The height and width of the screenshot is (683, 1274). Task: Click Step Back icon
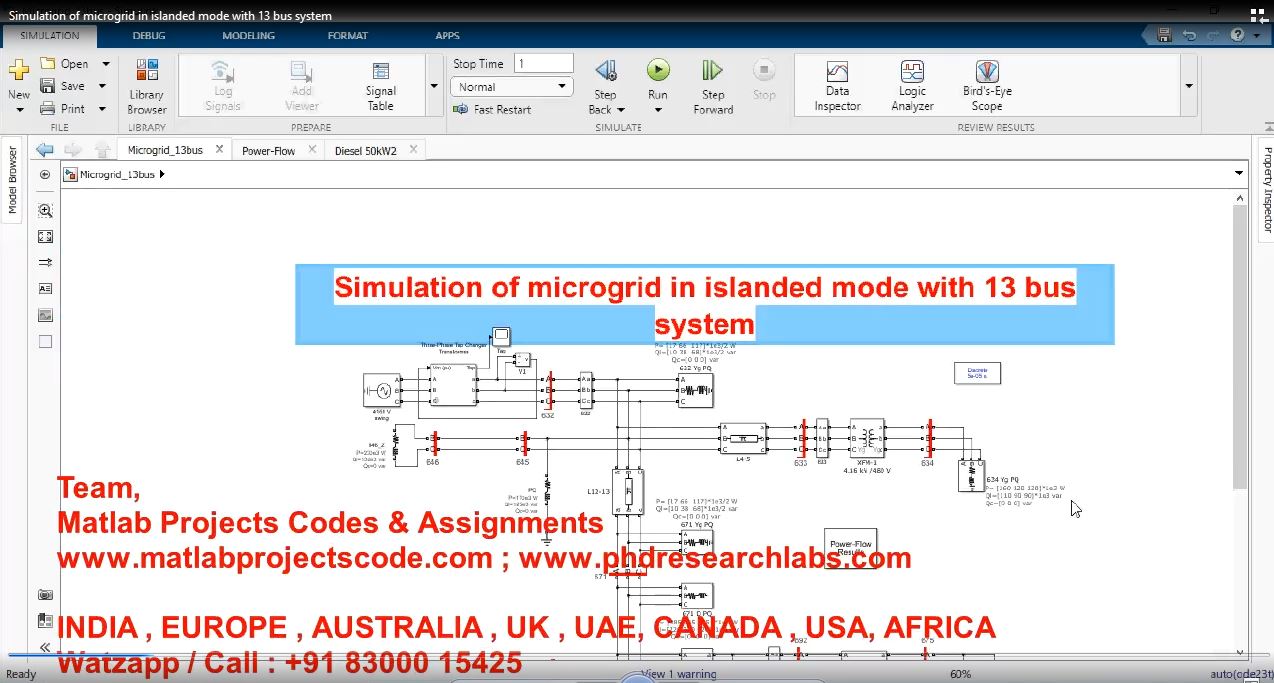pyautogui.click(x=605, y=70)
